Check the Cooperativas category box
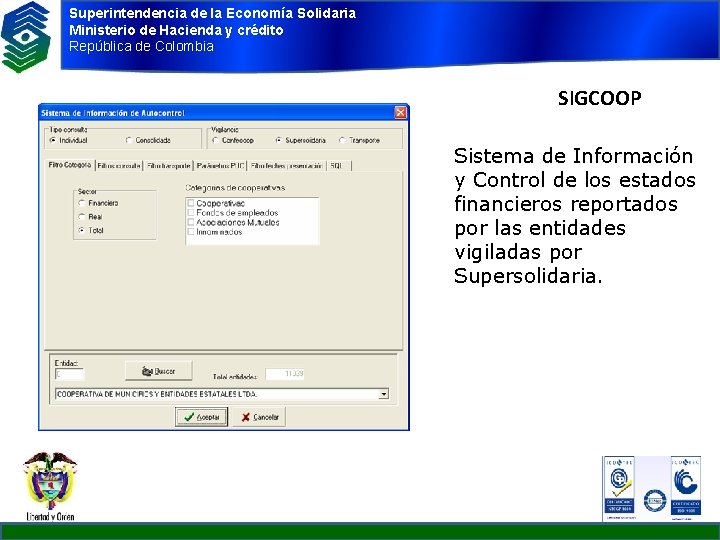 click(191, 203)
